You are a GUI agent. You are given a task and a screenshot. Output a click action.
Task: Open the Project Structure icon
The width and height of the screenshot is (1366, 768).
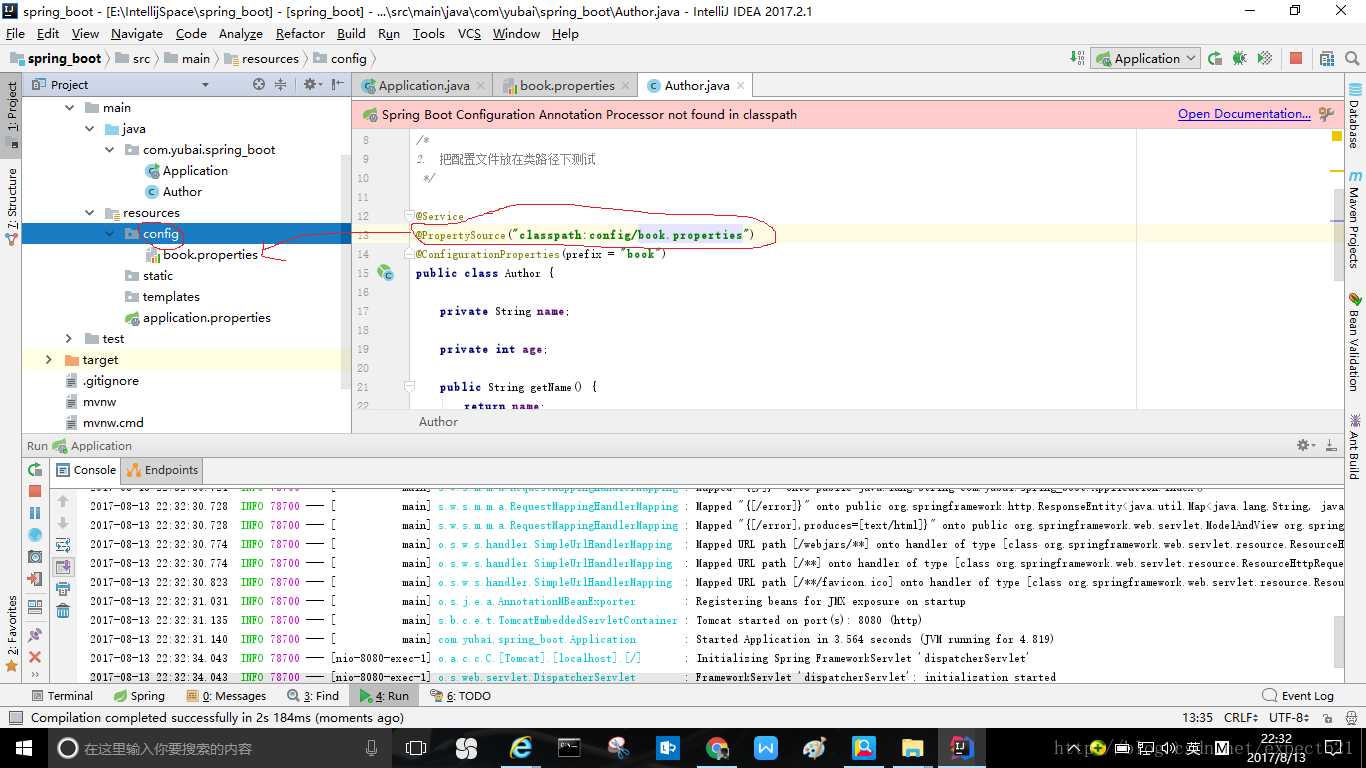1326,58
